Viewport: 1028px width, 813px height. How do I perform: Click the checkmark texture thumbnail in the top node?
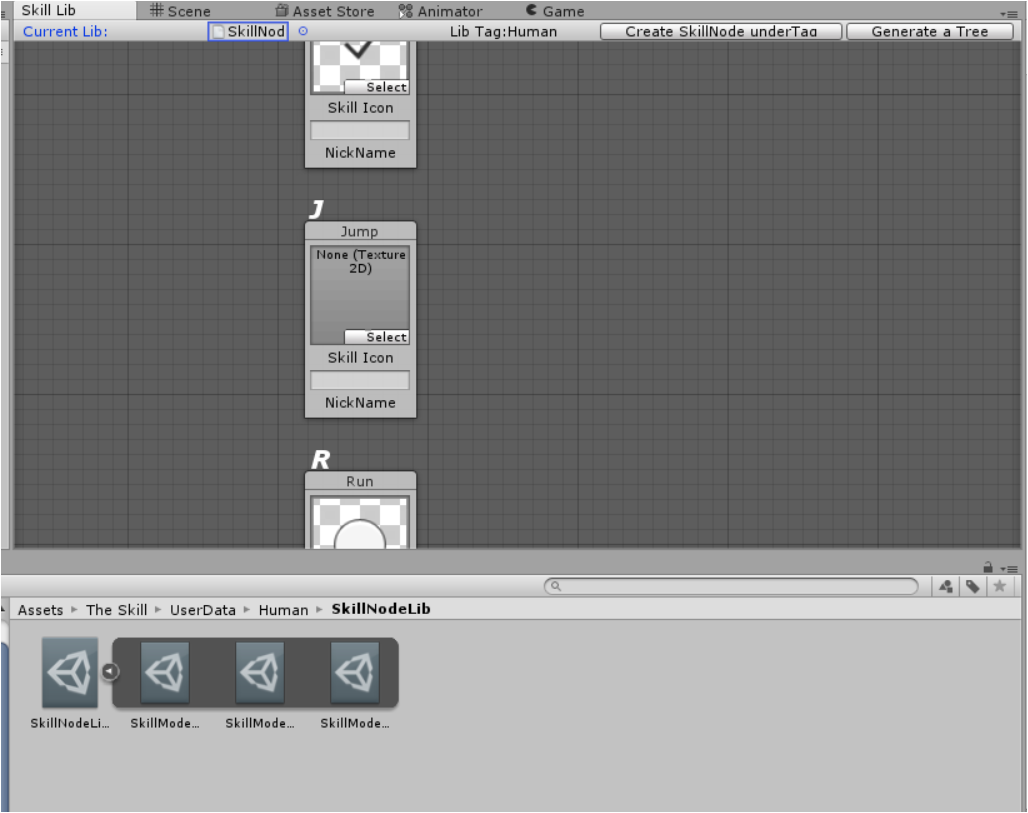[x=360, y=62]
